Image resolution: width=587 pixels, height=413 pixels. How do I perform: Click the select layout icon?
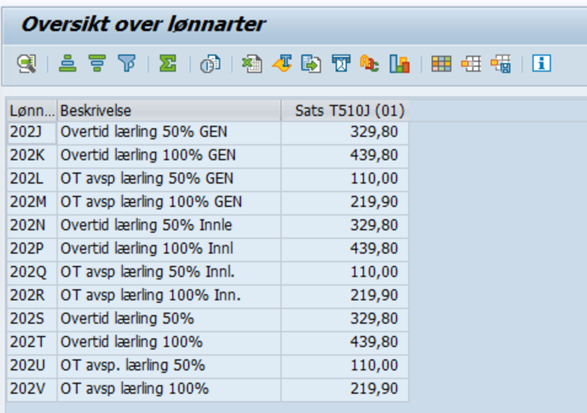471,64
